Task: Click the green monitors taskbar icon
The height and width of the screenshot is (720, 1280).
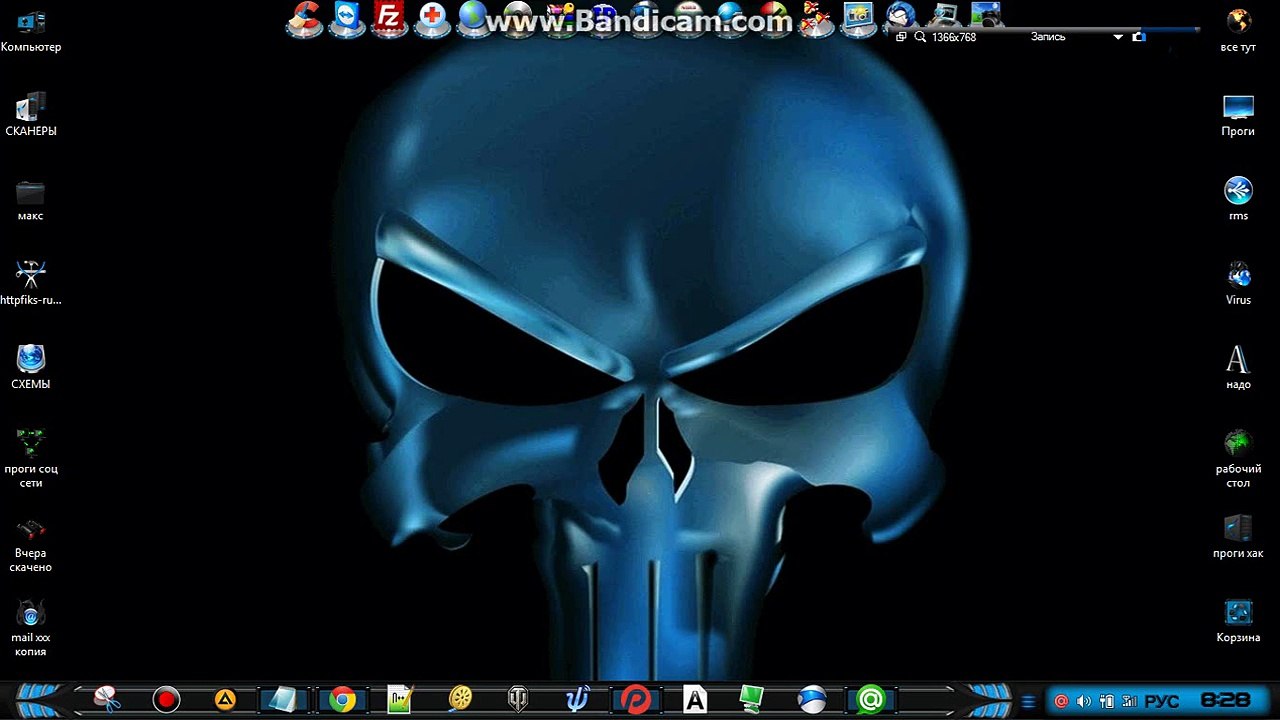Action: coord(752,699)
